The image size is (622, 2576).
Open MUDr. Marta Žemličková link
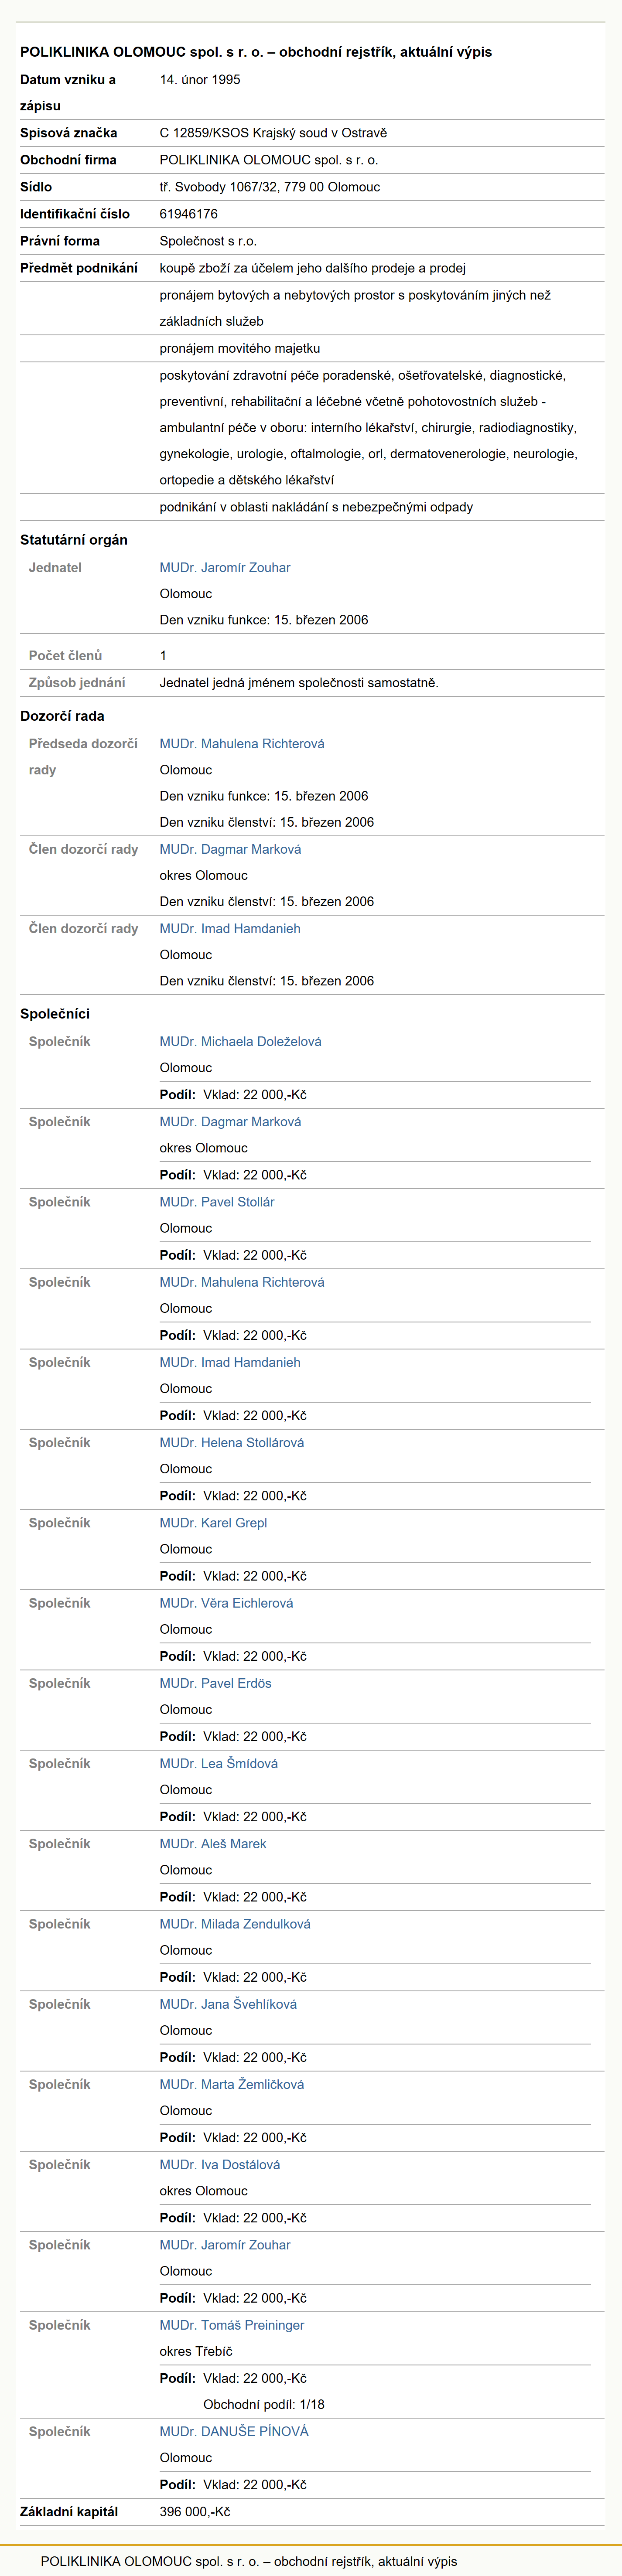coord(232,2084)
